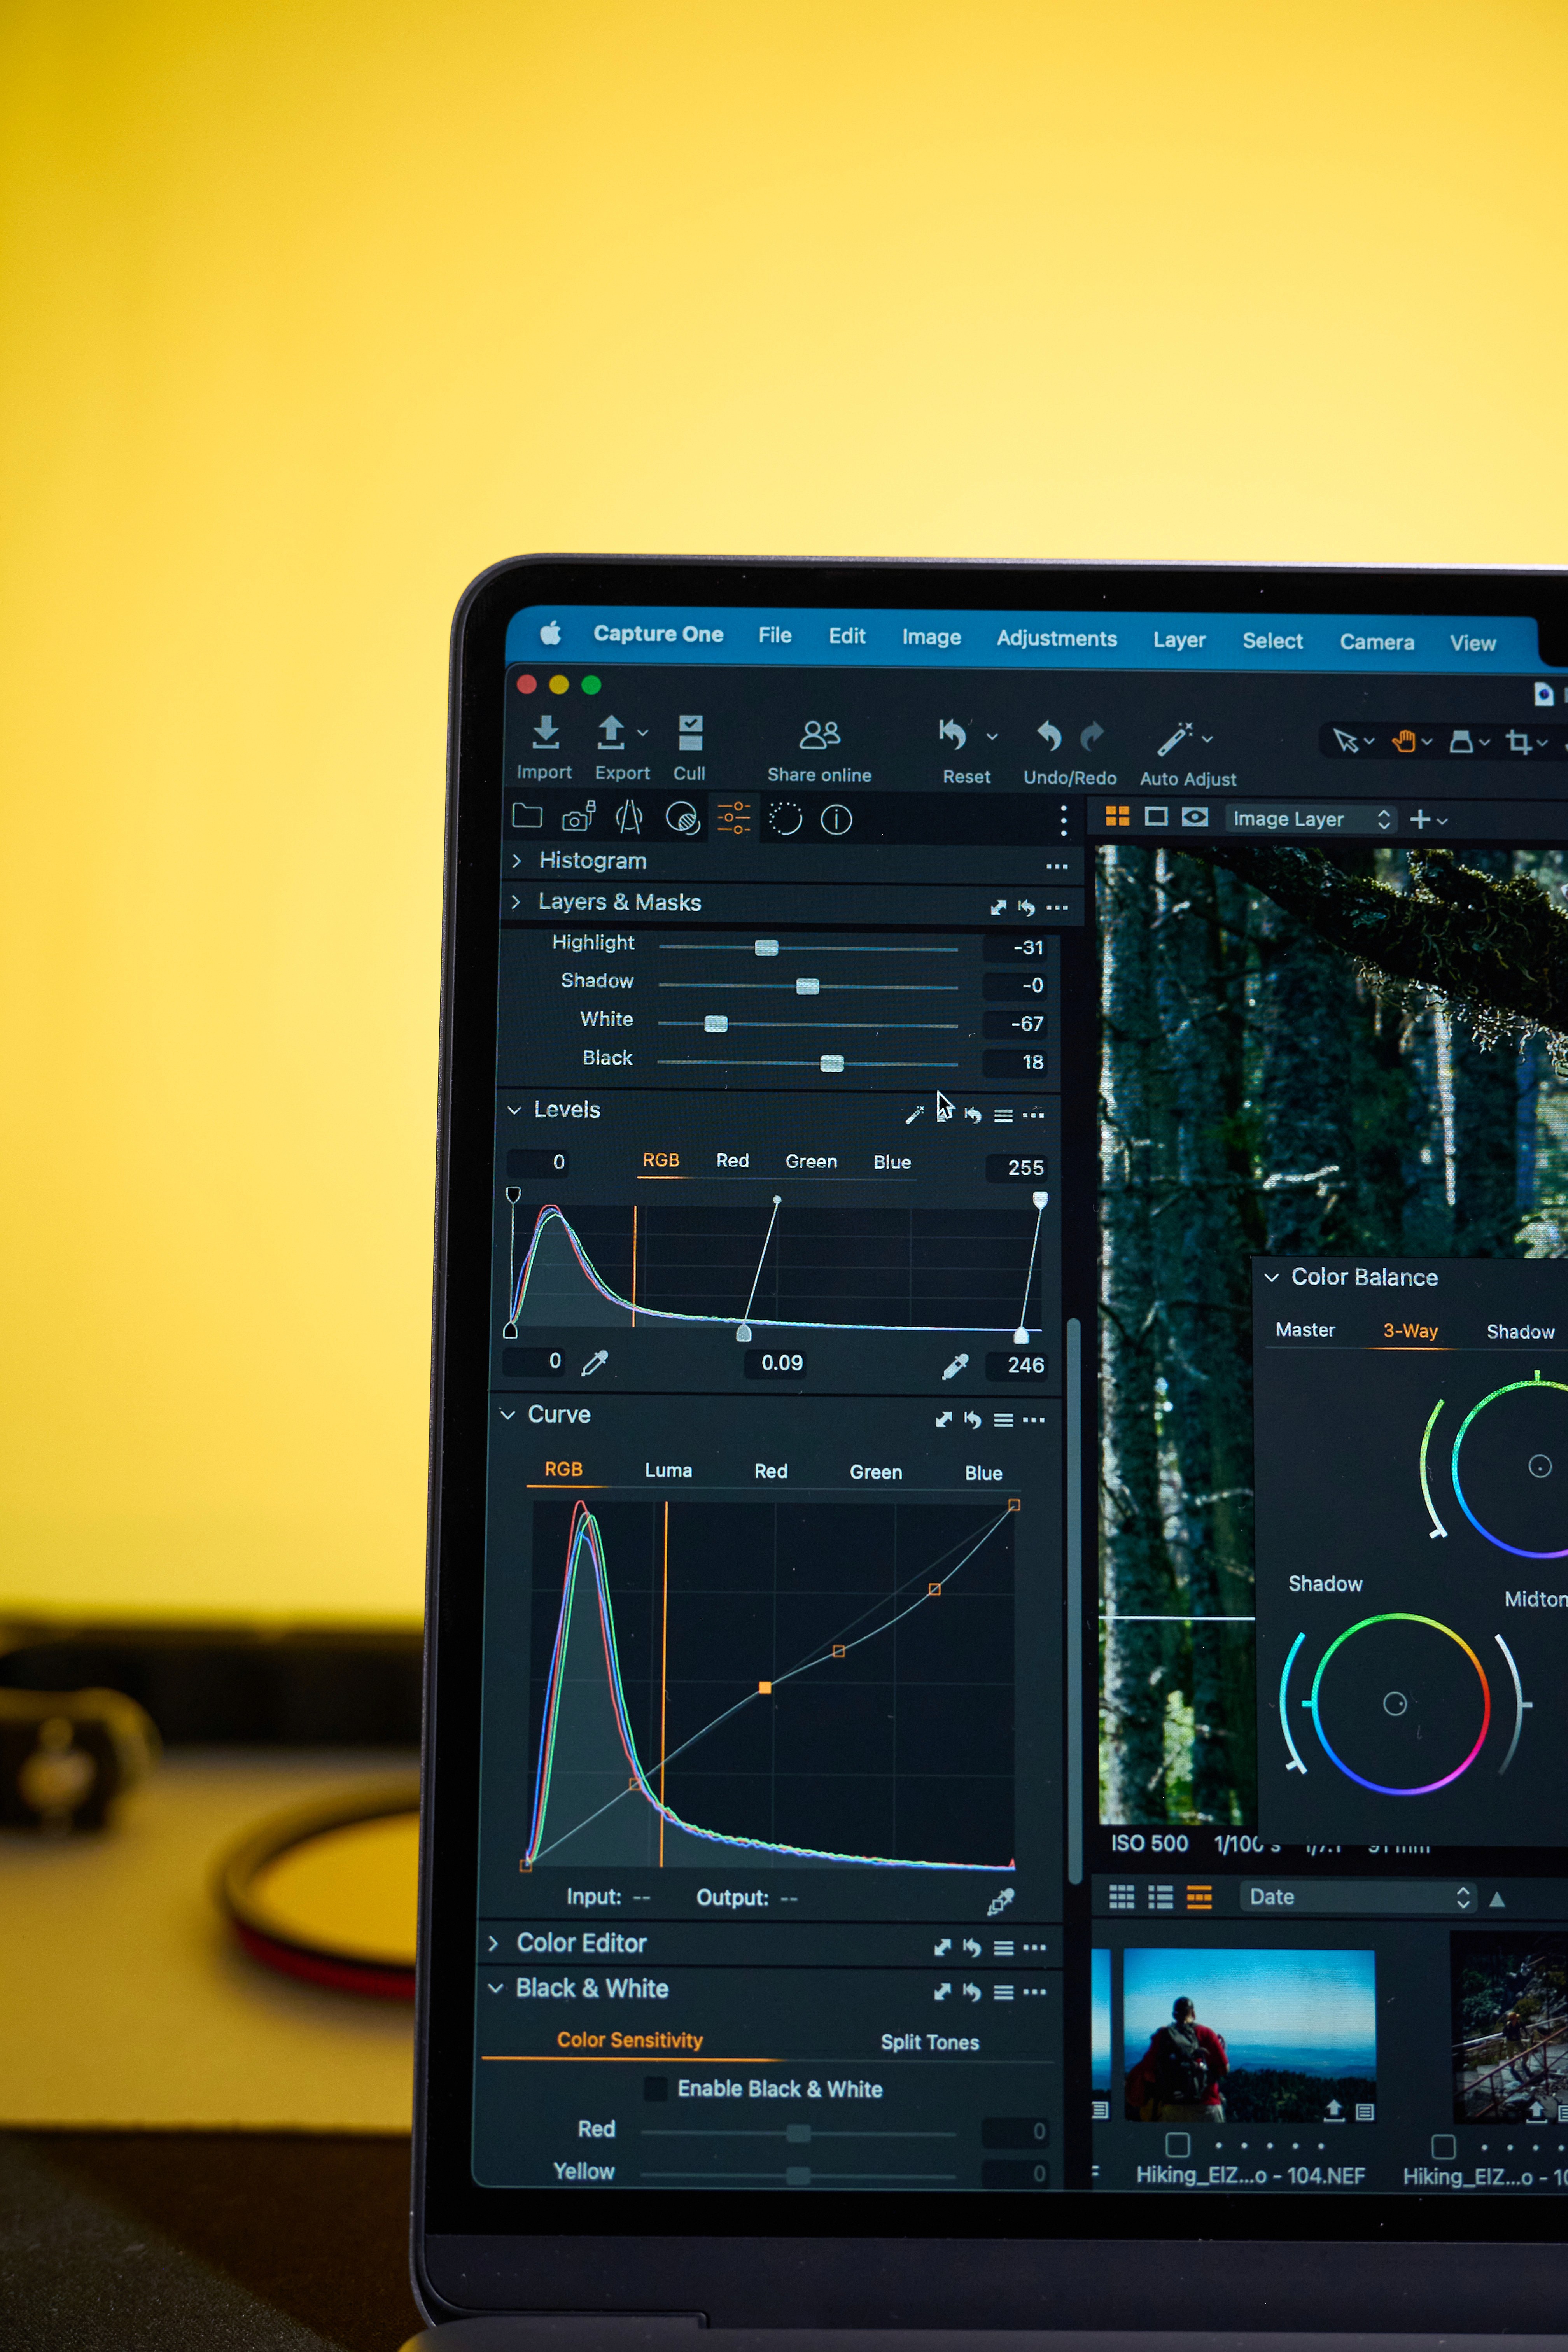This screenshot has height=2352, width=1568.
Task: Toggle checkbox under Hiking 104.NEF thumbnail
Action: tap(1177, 2145)
